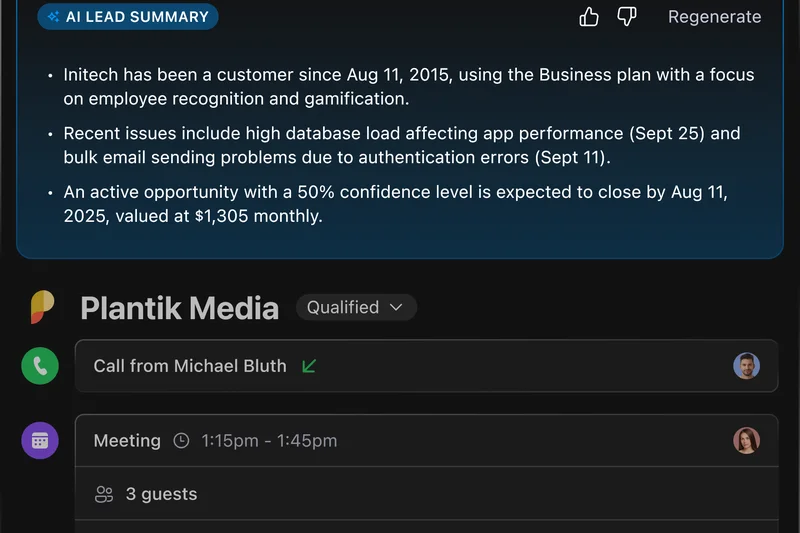
Task: Click the first Initech summary bullet
Action: coord(408,87)
